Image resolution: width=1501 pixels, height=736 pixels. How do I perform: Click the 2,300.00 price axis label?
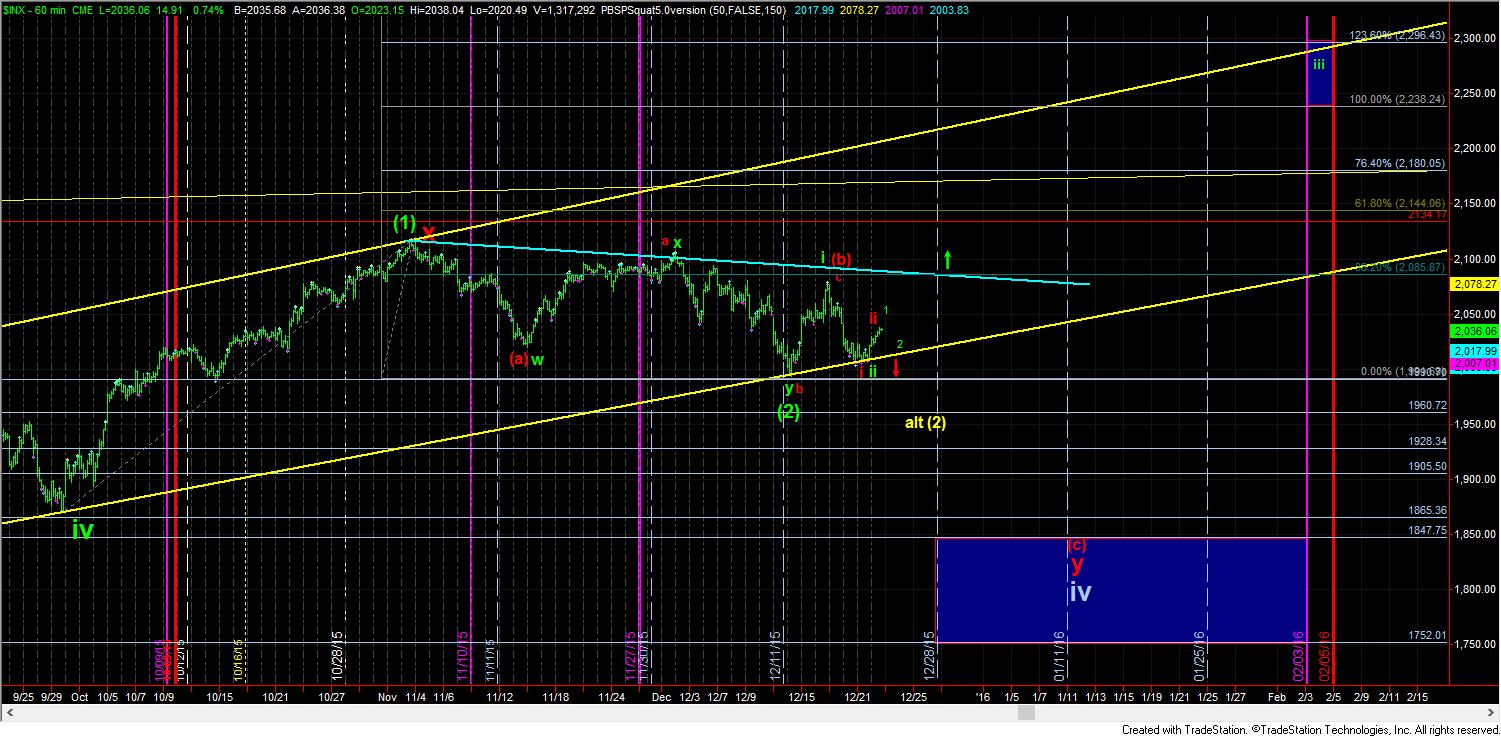[x=1473, y=38]
